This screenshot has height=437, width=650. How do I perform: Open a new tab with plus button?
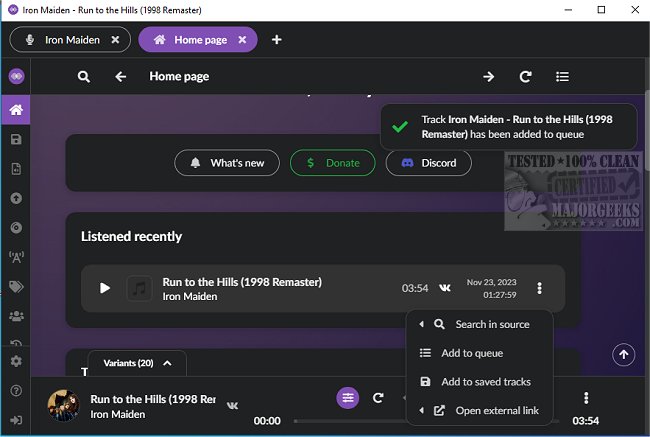click(277, 40)
